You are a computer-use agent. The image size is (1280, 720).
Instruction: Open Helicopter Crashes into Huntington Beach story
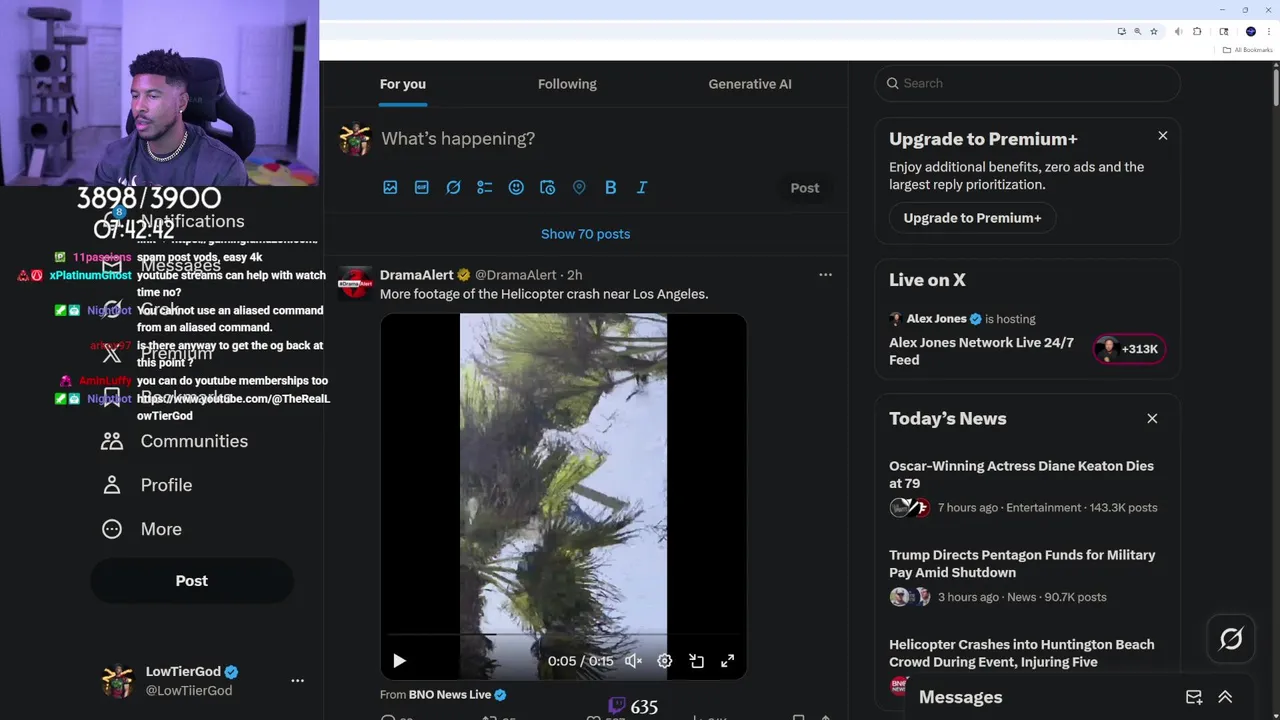click(1021, 653)
